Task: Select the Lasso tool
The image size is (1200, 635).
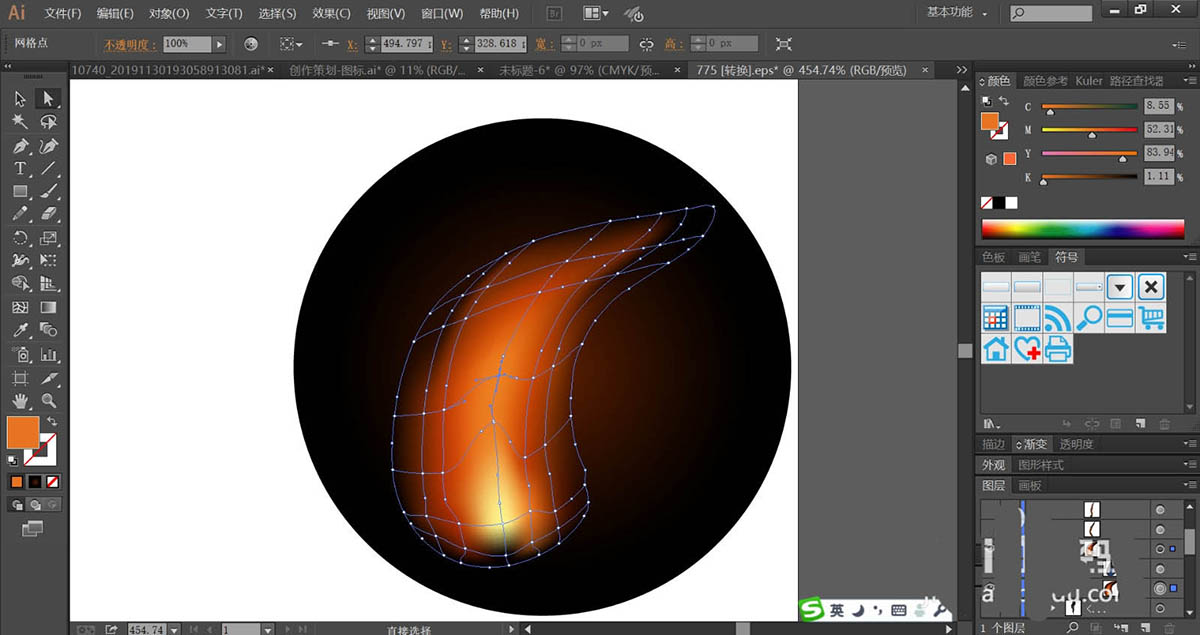Action: coord(48,121)
